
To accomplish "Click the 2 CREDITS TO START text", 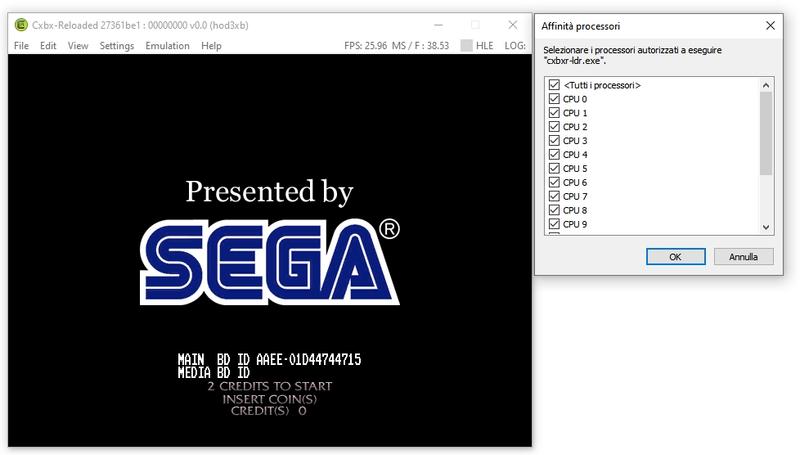I will coord(269,386).
